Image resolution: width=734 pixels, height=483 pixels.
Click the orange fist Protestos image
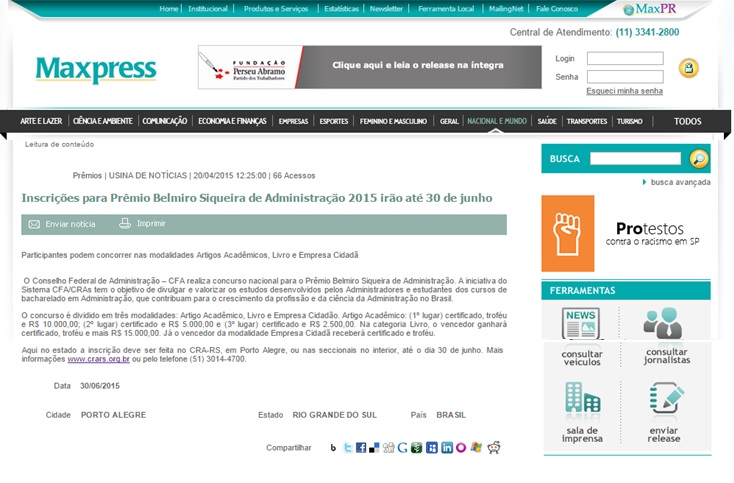(568, 234)
